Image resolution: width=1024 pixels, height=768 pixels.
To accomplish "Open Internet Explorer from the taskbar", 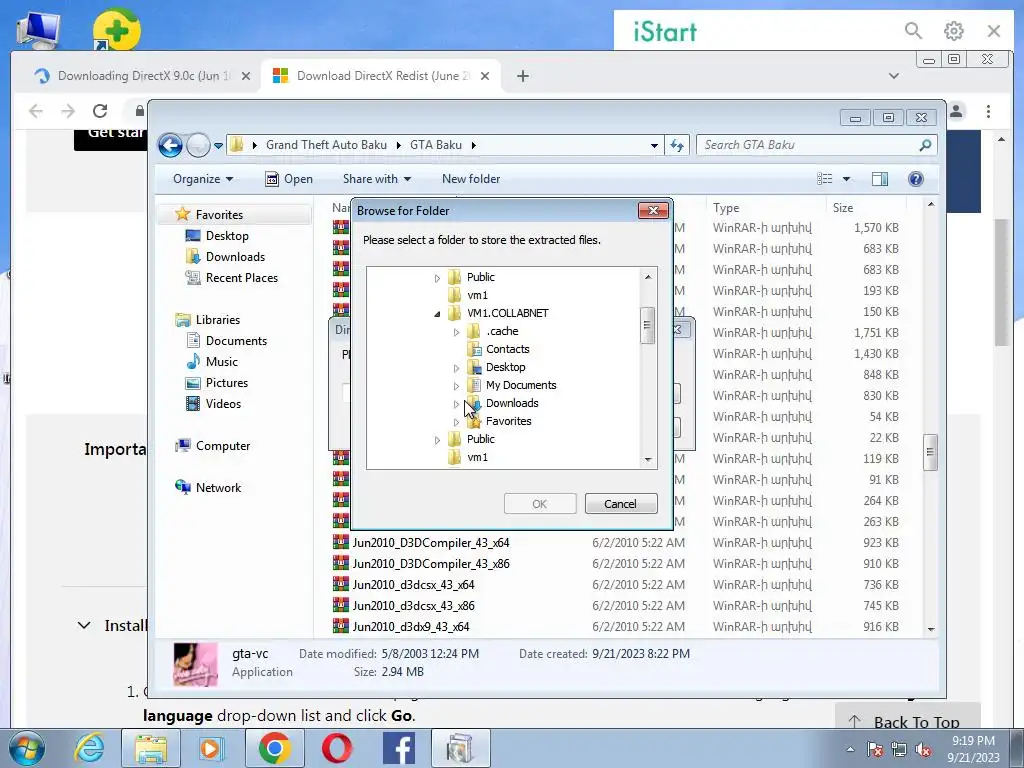I will pos(89,748).
